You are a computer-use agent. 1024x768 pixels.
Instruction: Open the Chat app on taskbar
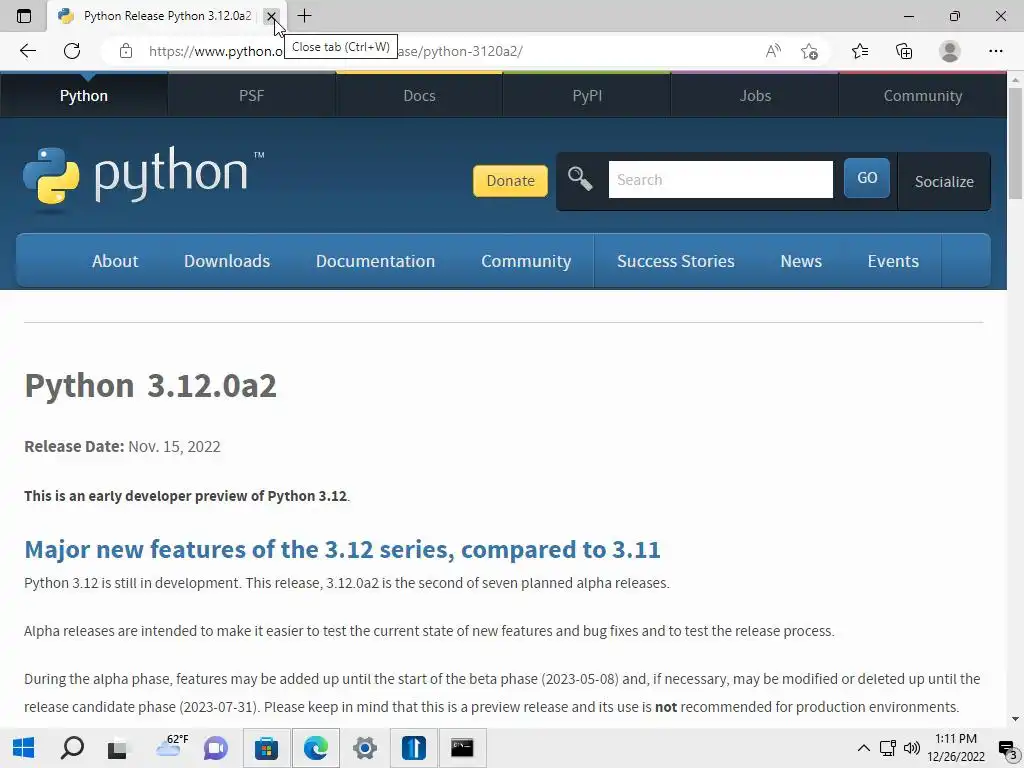(x=216, y=748)
